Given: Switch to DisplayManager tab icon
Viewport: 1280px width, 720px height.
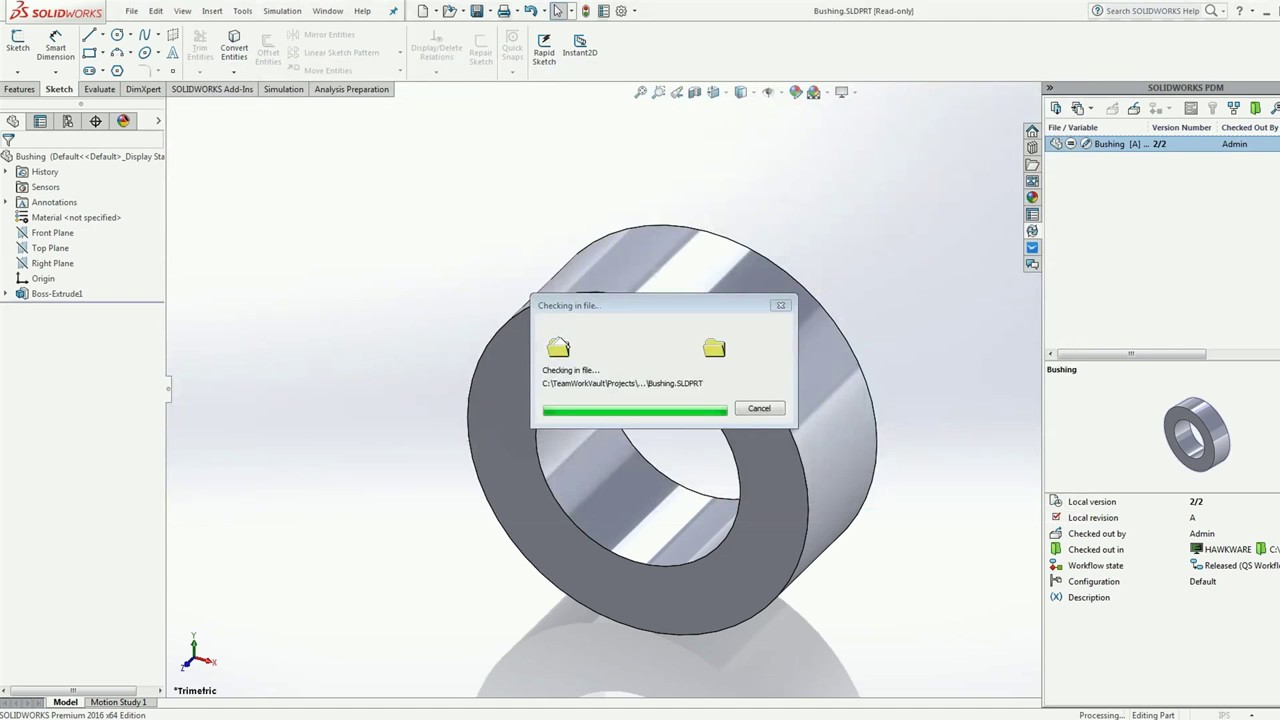Looking at the screenshot, I should click(x=123, y=121).
